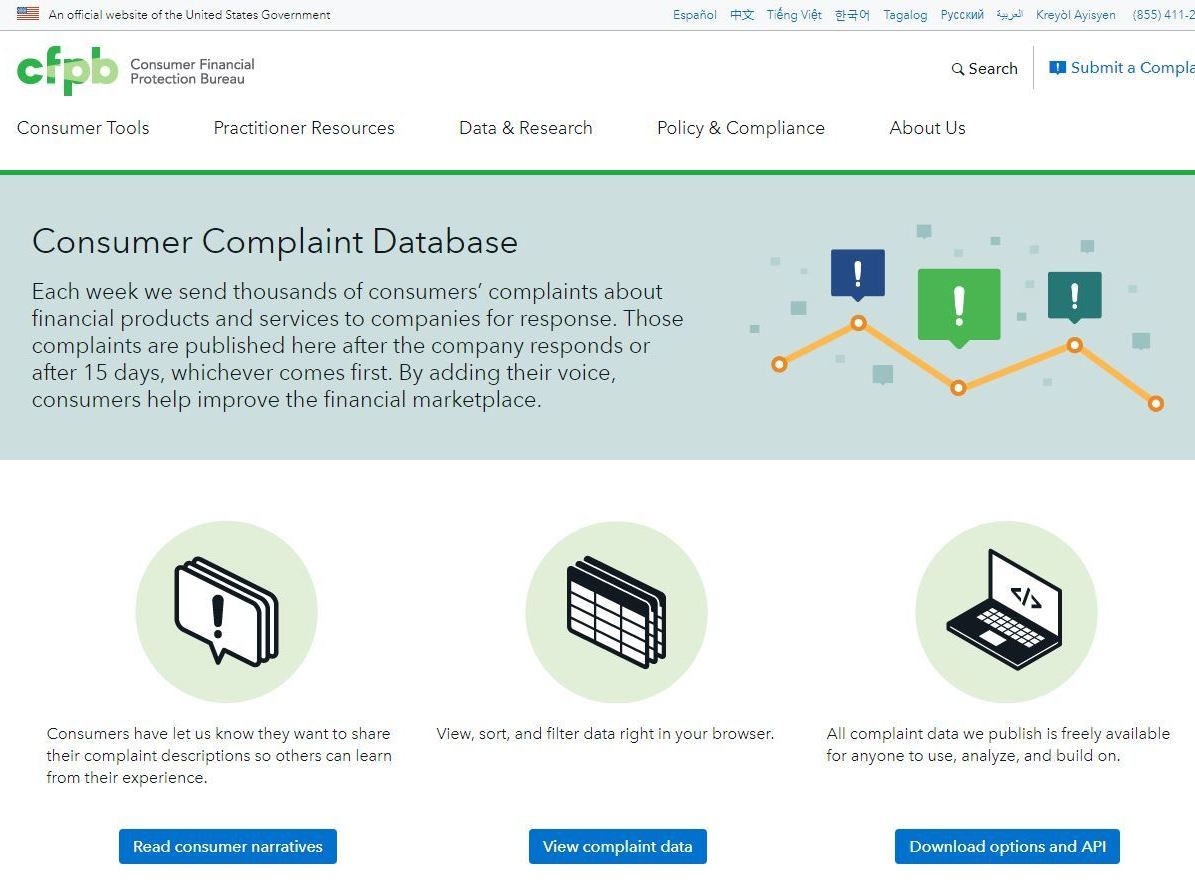Open the Practitioner Resources menu
Image resolution: width=1195 pixels, height=896 pixels.
click(304, 128)
